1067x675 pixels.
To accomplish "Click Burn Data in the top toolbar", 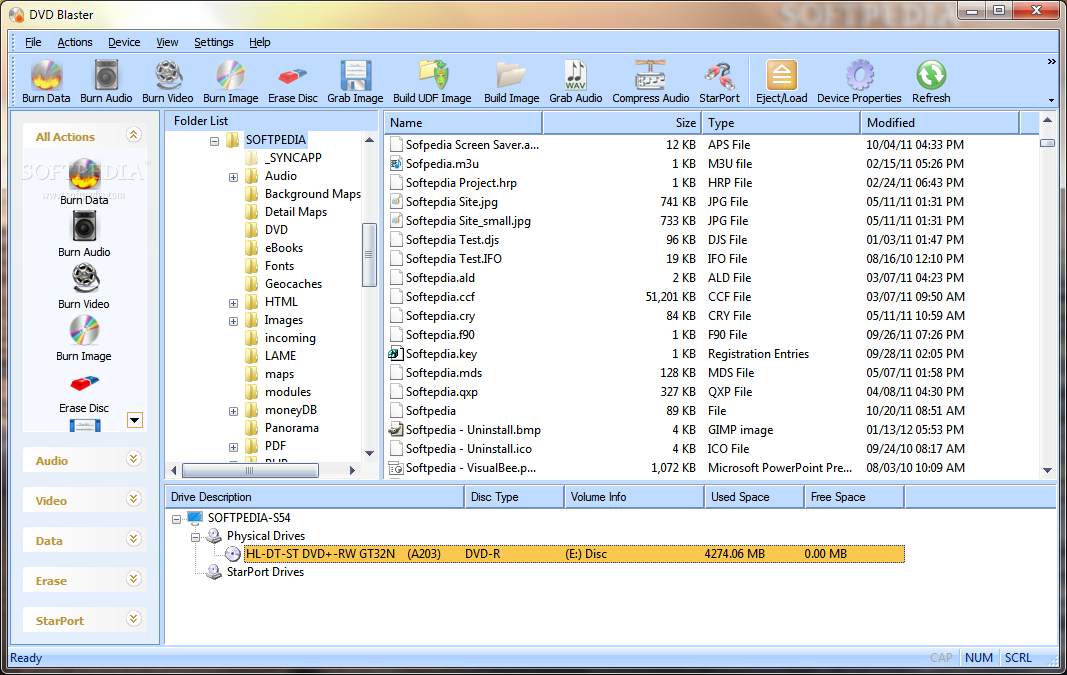I will click(46, 82).
